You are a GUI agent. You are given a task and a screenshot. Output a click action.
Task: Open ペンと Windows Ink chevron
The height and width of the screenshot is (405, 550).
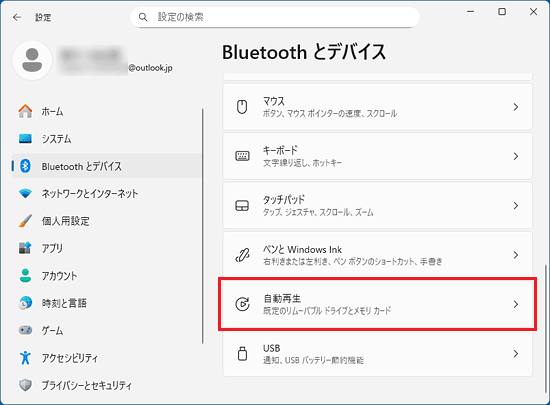pos(516,255)
